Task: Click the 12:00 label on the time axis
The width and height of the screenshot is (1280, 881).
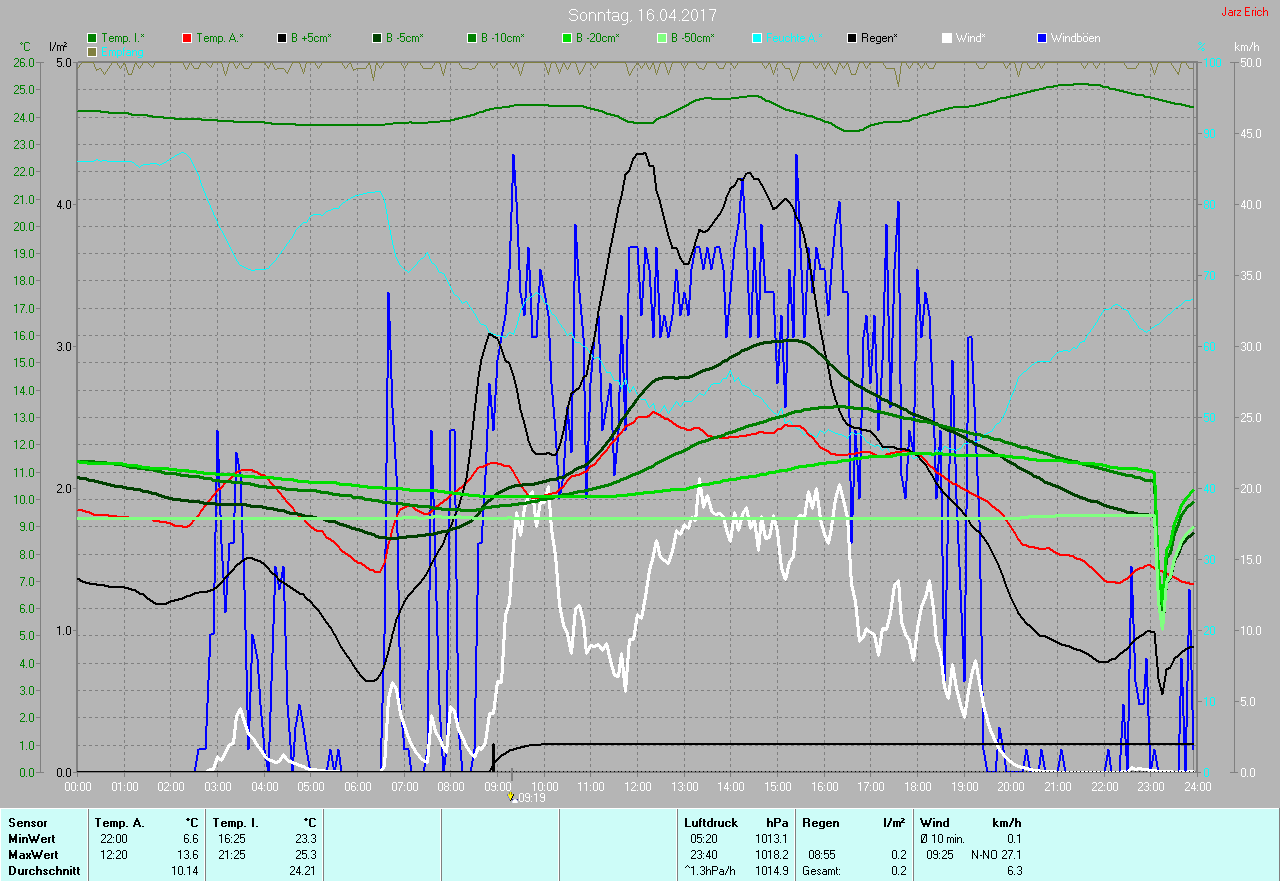Action: 637,787
